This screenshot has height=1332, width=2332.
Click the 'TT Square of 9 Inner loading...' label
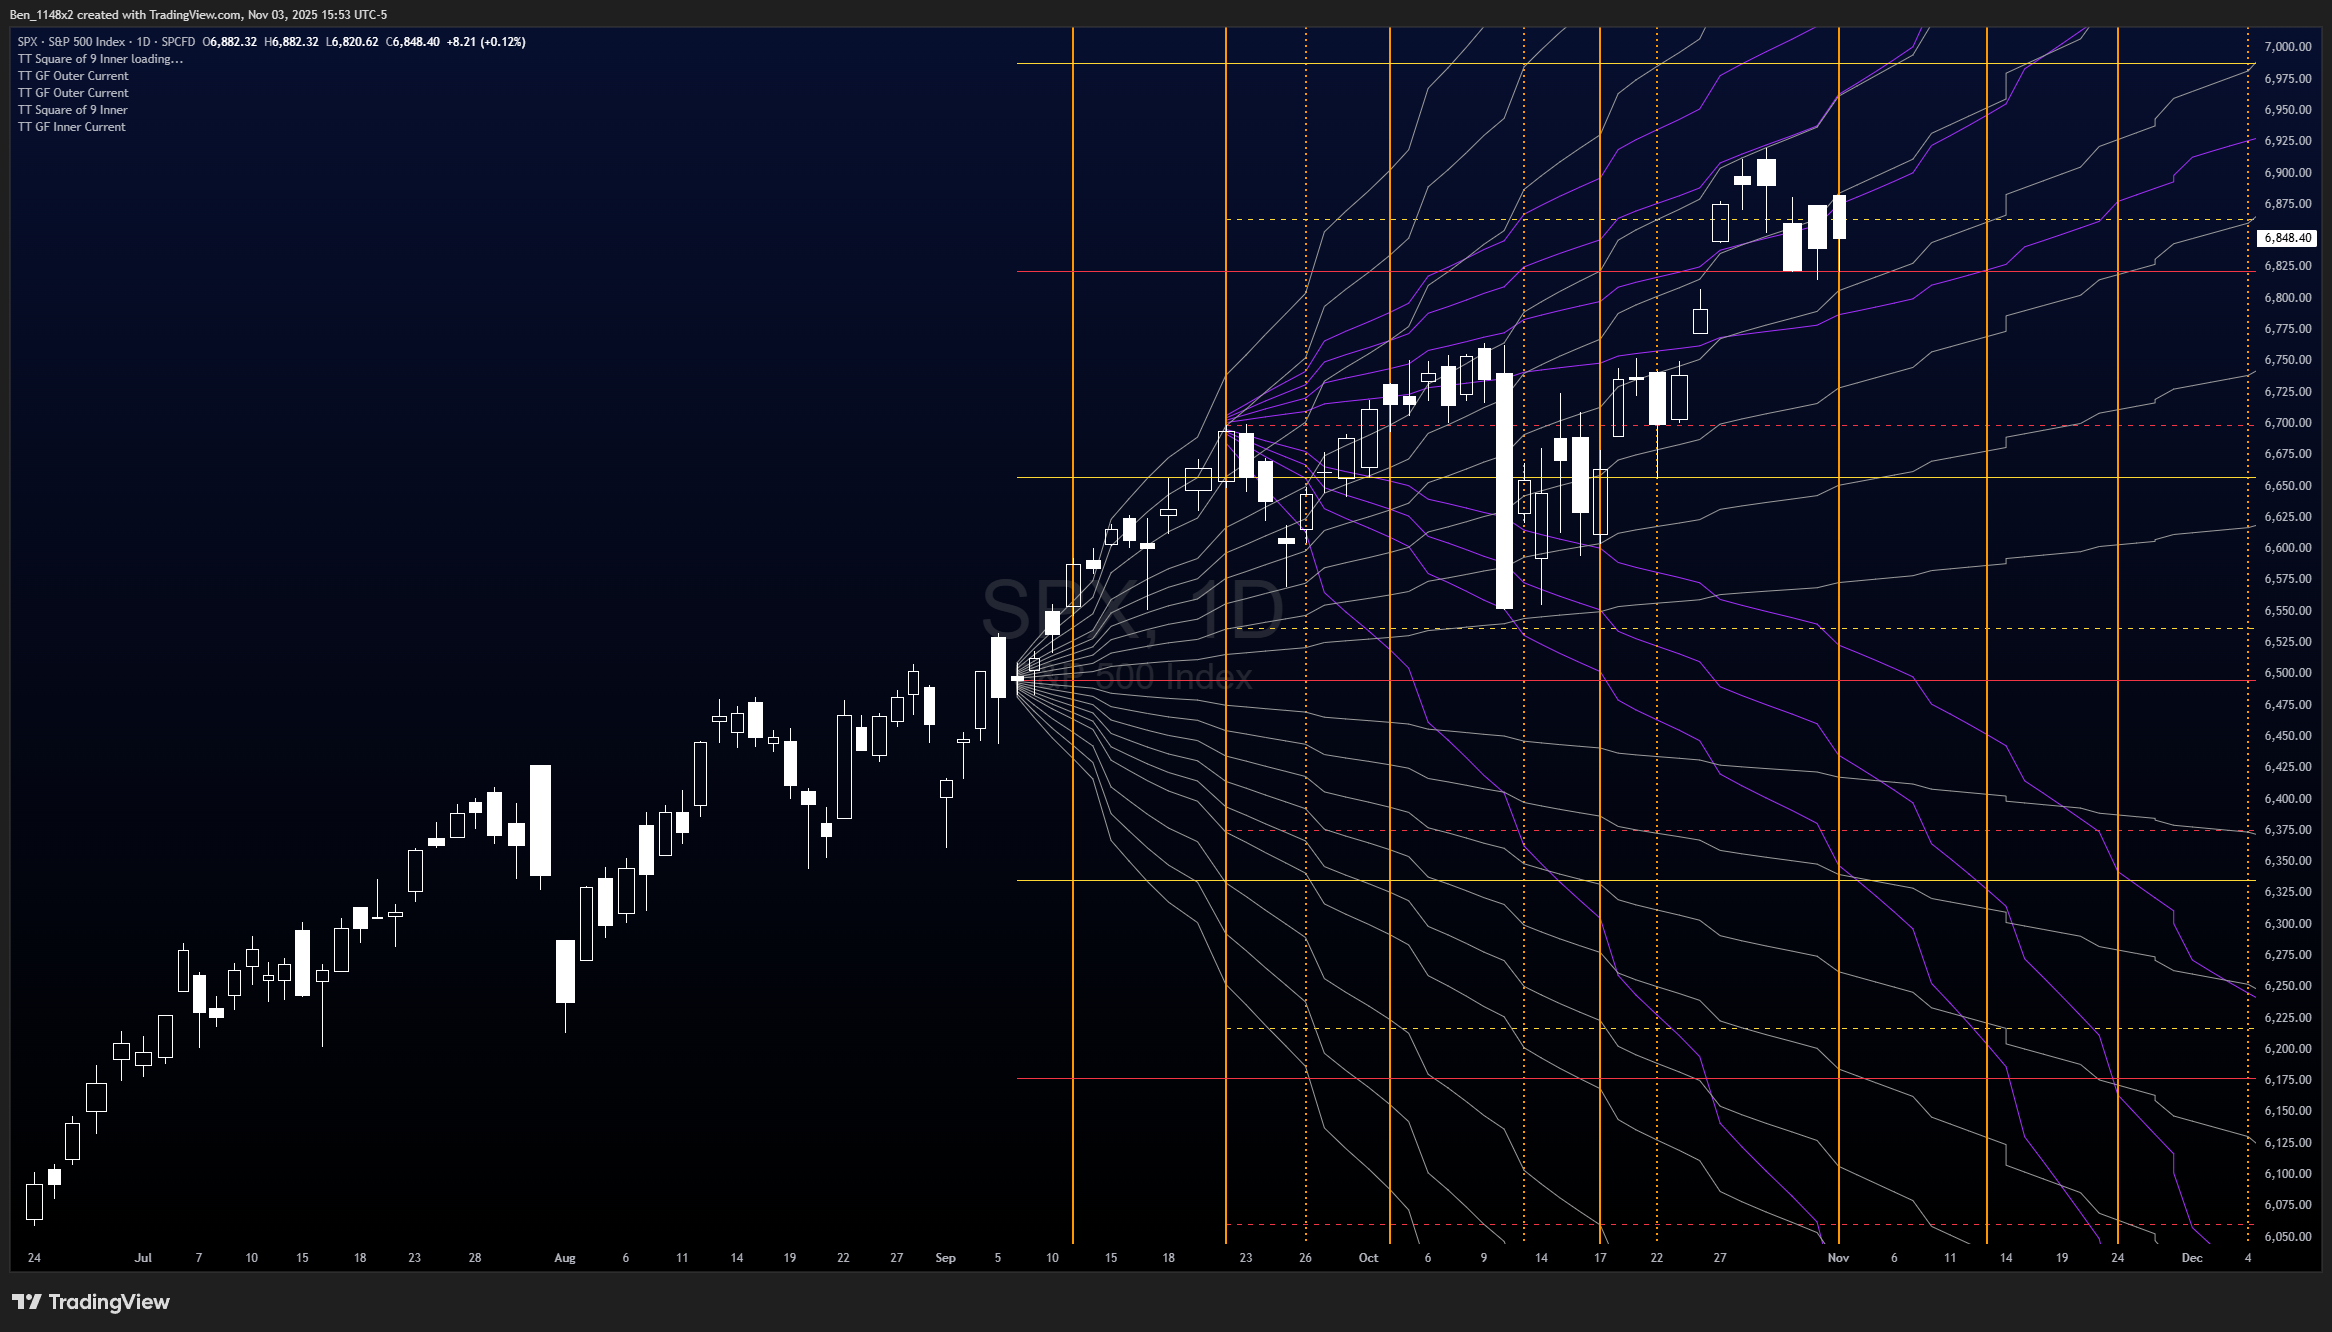point(100,59)
